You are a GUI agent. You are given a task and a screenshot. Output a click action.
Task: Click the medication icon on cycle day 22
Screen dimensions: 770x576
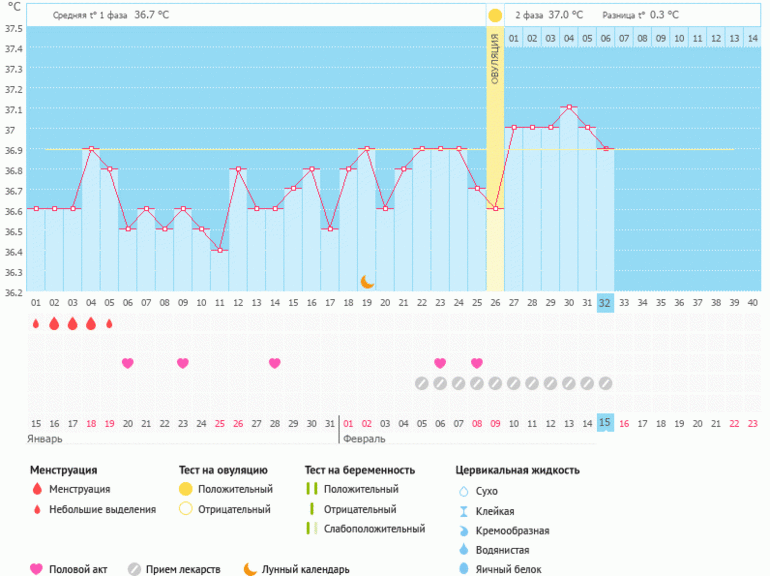tap(422, 383)
